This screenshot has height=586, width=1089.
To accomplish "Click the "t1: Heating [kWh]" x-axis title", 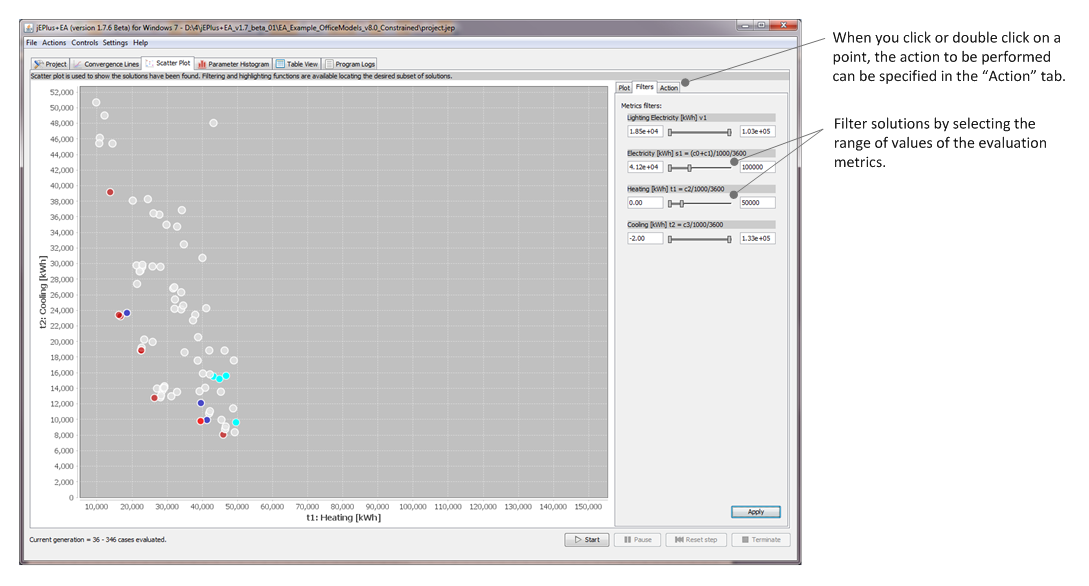I will click(x=344, y=518).
